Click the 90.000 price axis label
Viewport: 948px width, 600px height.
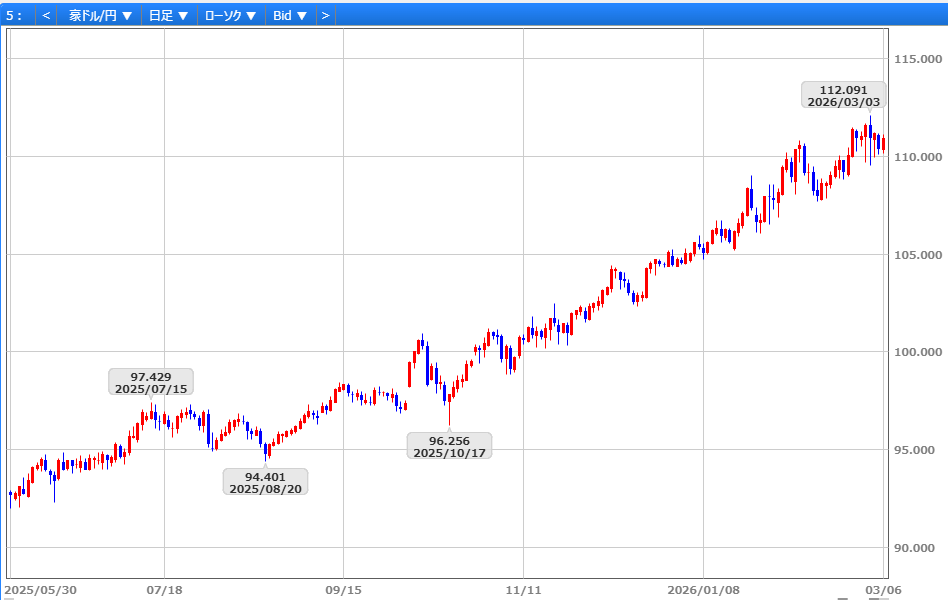(917, 548)
